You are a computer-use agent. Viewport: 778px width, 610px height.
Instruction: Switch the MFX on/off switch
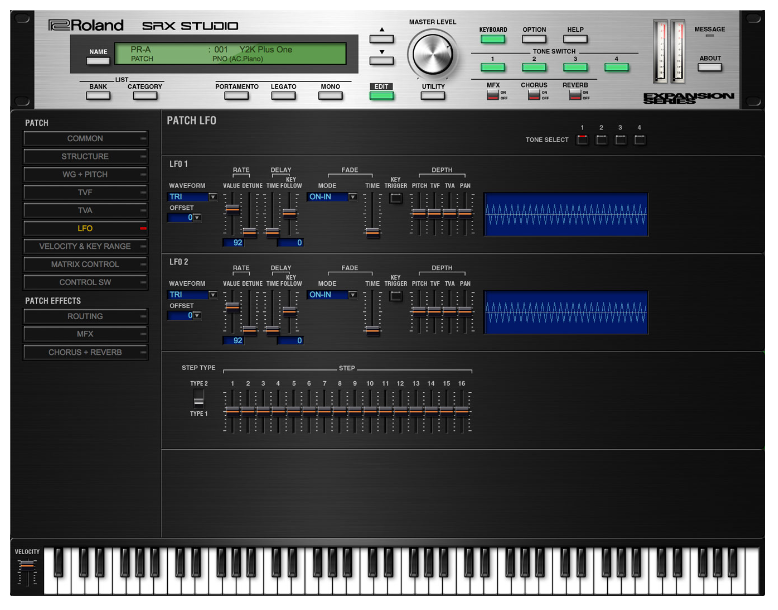(493, 94)
